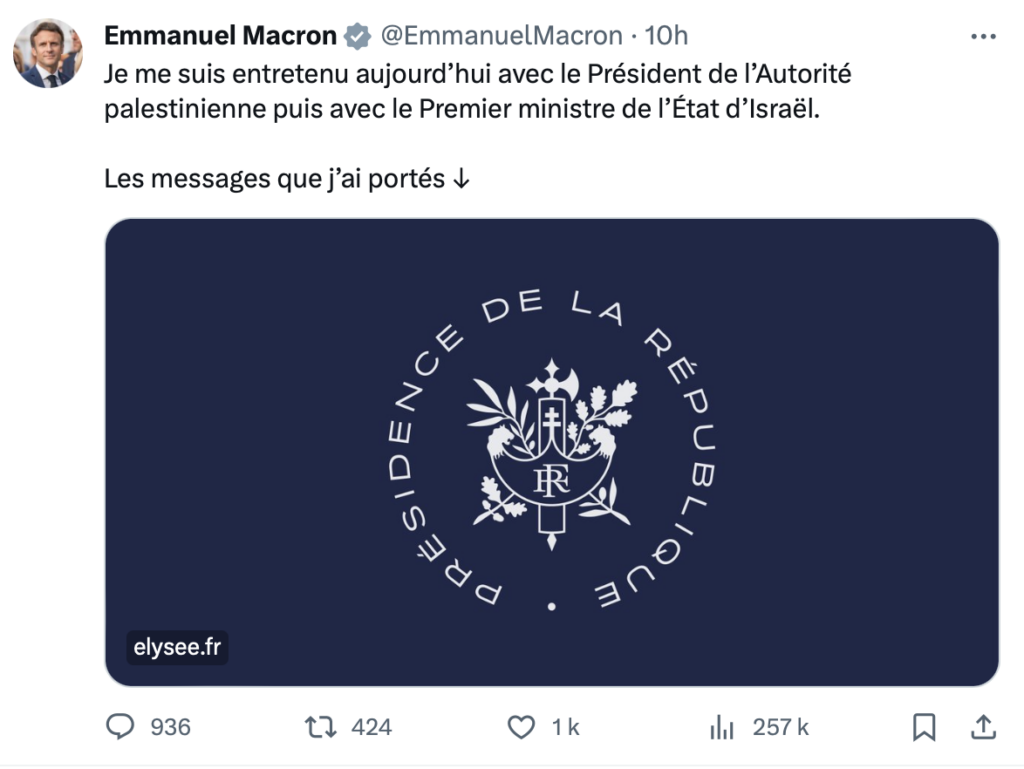Click the 1 k likes count

pos(566,727)
